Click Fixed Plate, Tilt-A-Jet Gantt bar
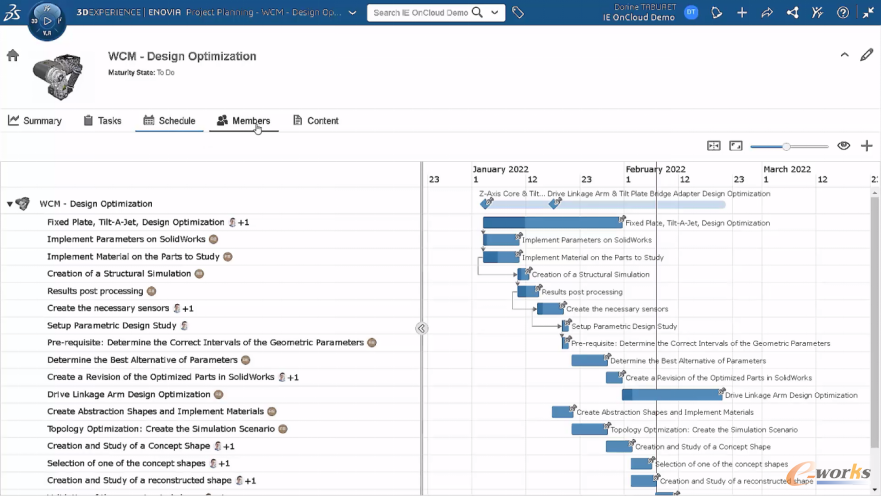Screen dimensions: 881x496 click(552, 222)
